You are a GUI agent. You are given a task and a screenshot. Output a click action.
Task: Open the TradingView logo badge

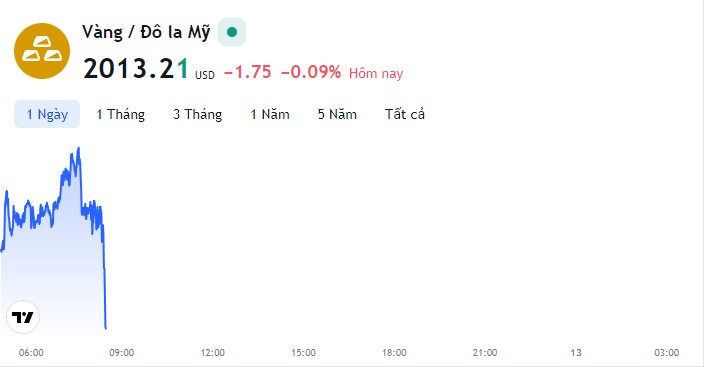[23, 317]
